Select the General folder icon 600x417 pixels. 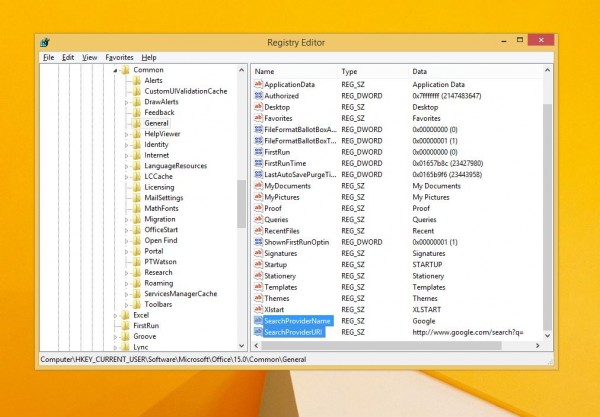(137, 123)
